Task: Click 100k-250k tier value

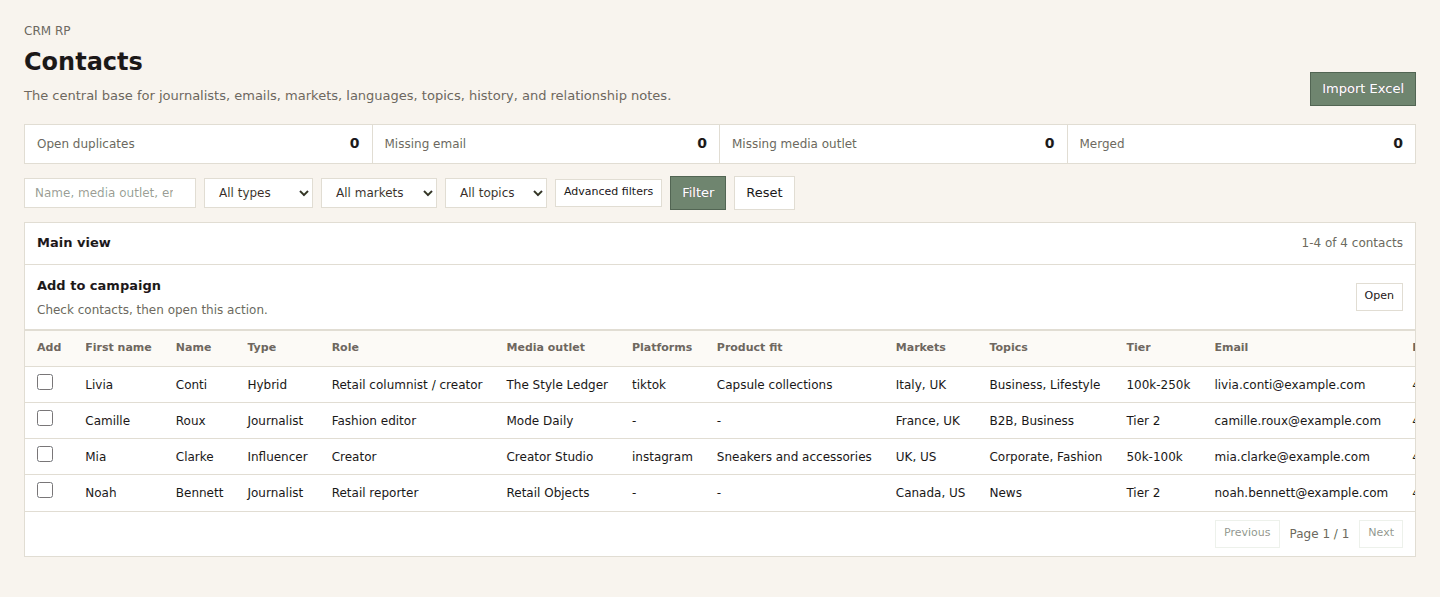Action: click(1158, 385)
